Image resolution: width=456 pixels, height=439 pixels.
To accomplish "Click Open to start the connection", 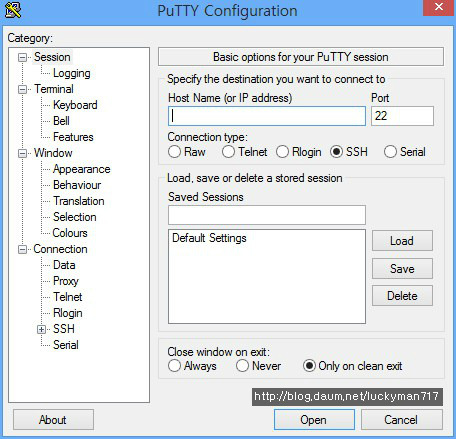I will (x=314, y=420).
